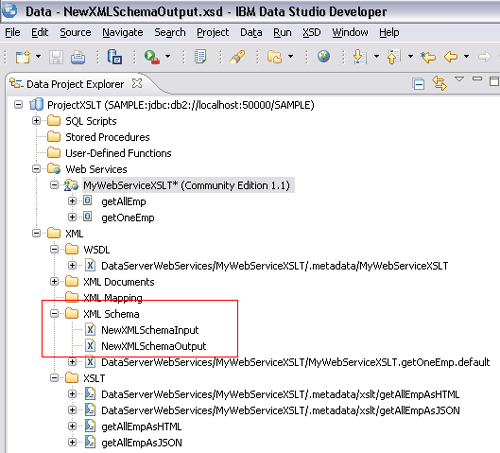Click the globe web browser toolbar icon

coord(323,56)
